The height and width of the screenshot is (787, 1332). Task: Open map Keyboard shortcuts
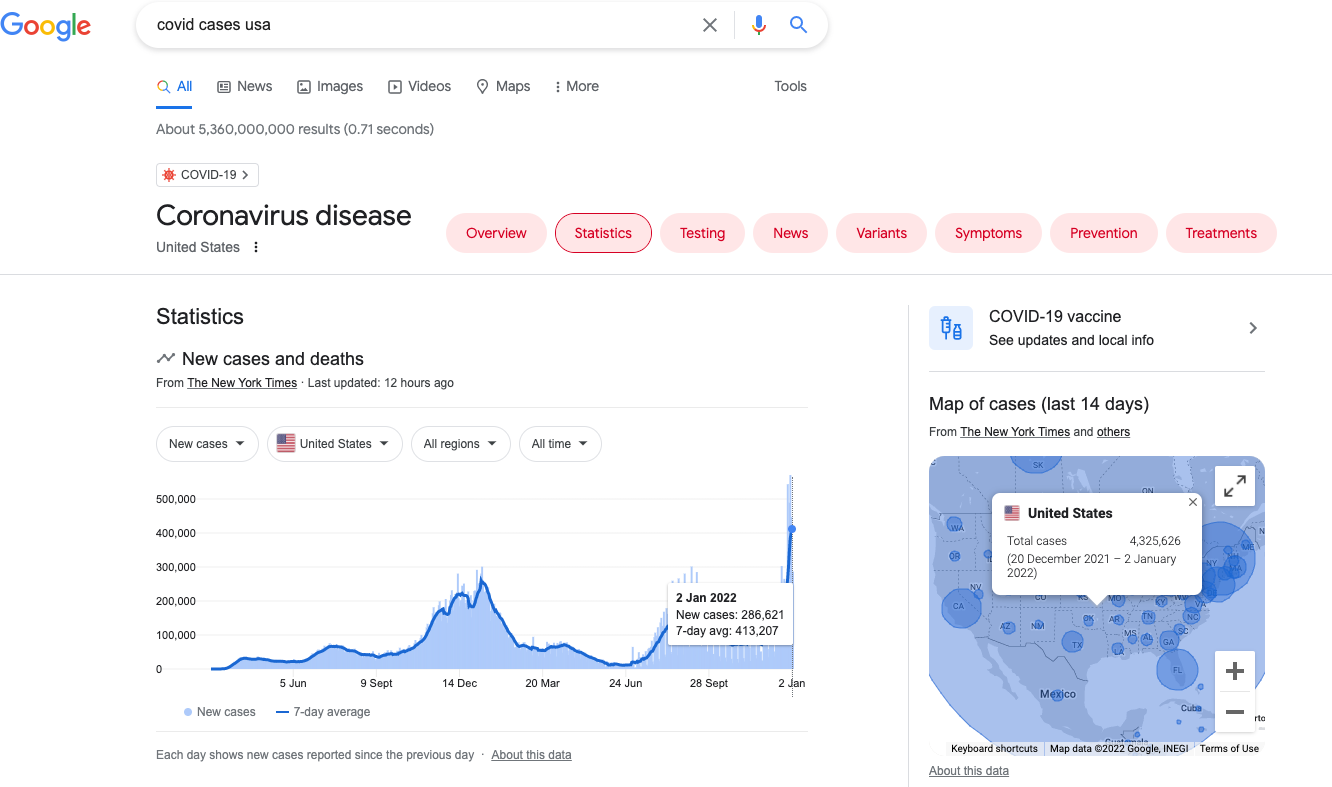click(x=994, y=749)
